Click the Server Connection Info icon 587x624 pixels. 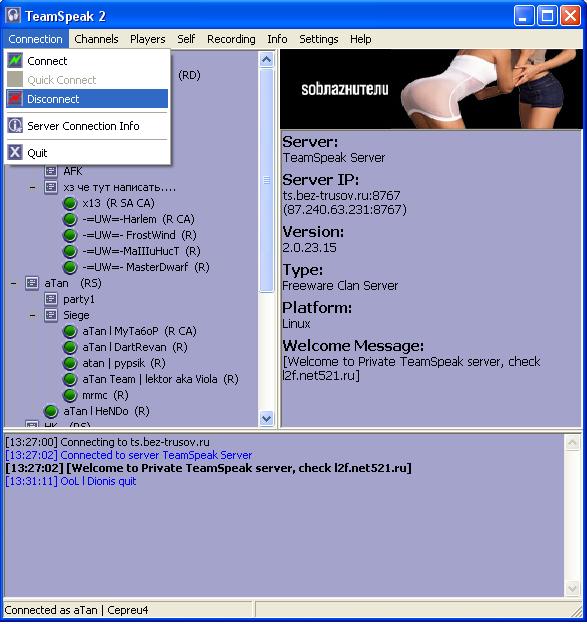click(15, 126)
